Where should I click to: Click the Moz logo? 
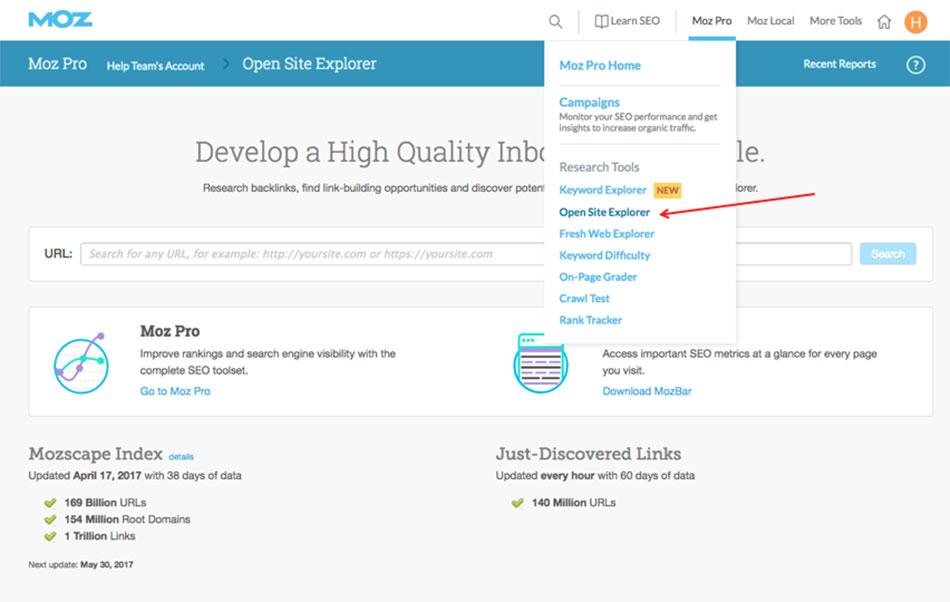(60, 19)
